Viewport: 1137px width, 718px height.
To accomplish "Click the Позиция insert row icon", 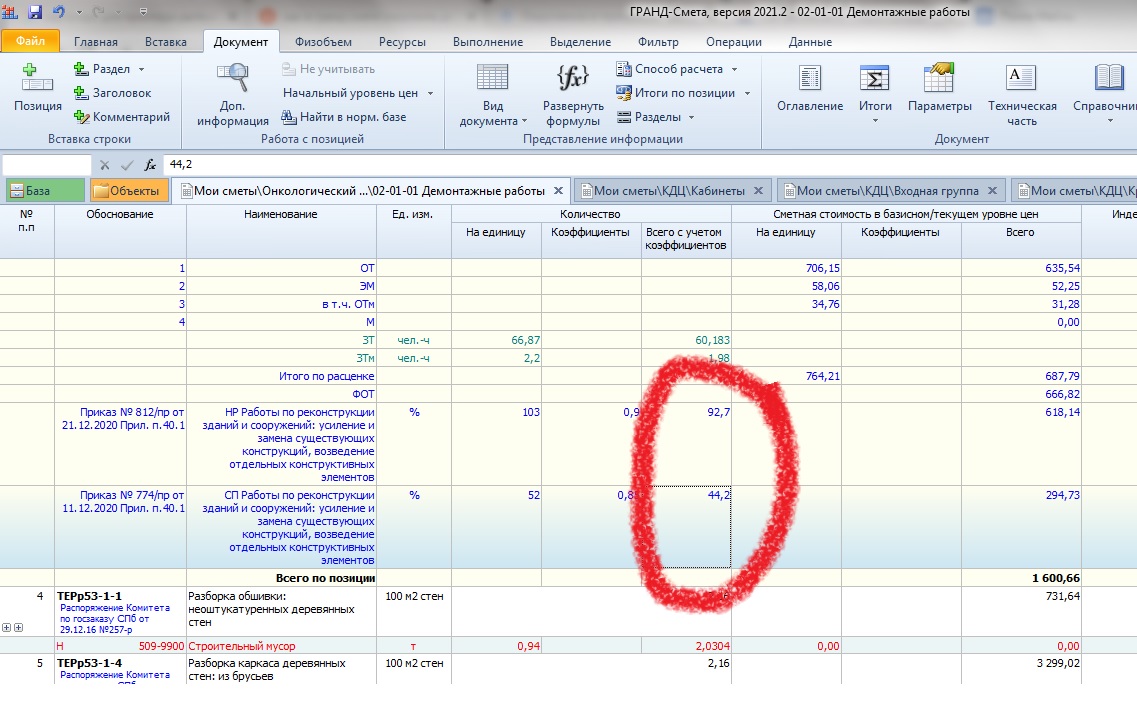I will click(37, 79).
